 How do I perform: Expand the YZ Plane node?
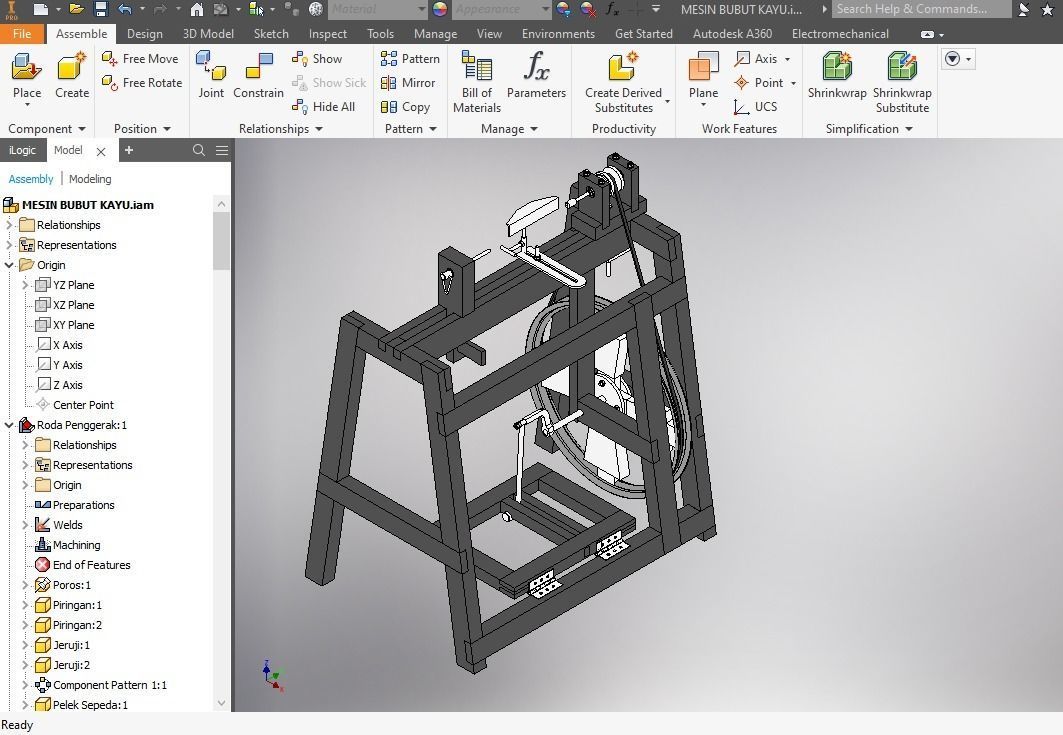click(26, 285)
